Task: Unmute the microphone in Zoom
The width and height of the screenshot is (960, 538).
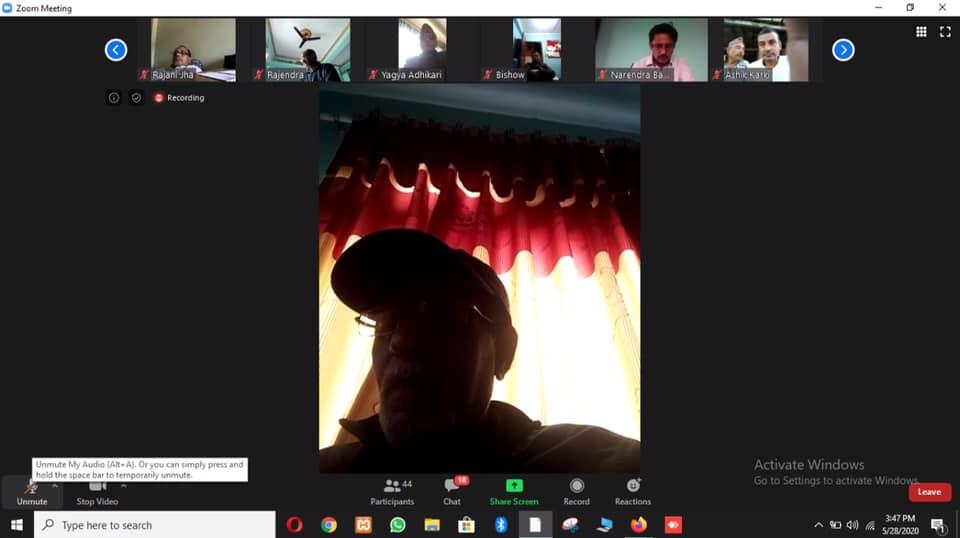Action: pos(31,491)
